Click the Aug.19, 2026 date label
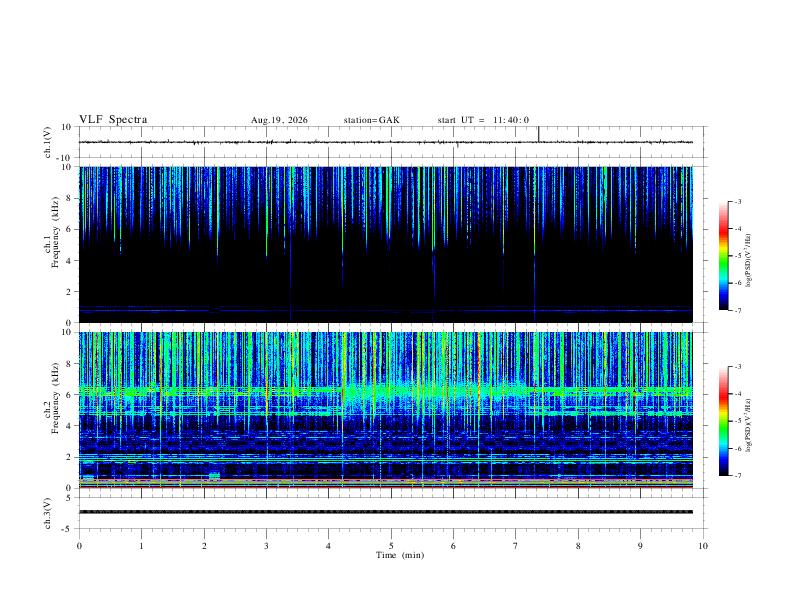This screenshot has height=612, width=792. click(279, 120)
